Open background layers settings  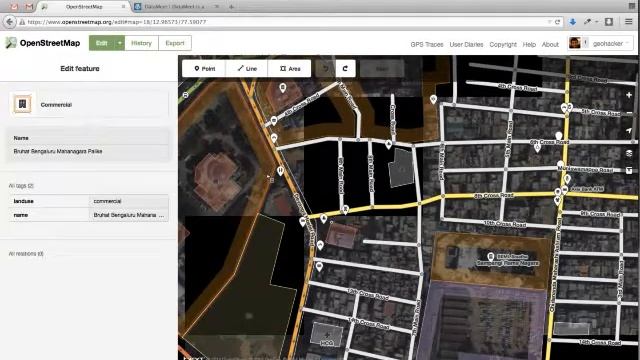tap(629, 153)
